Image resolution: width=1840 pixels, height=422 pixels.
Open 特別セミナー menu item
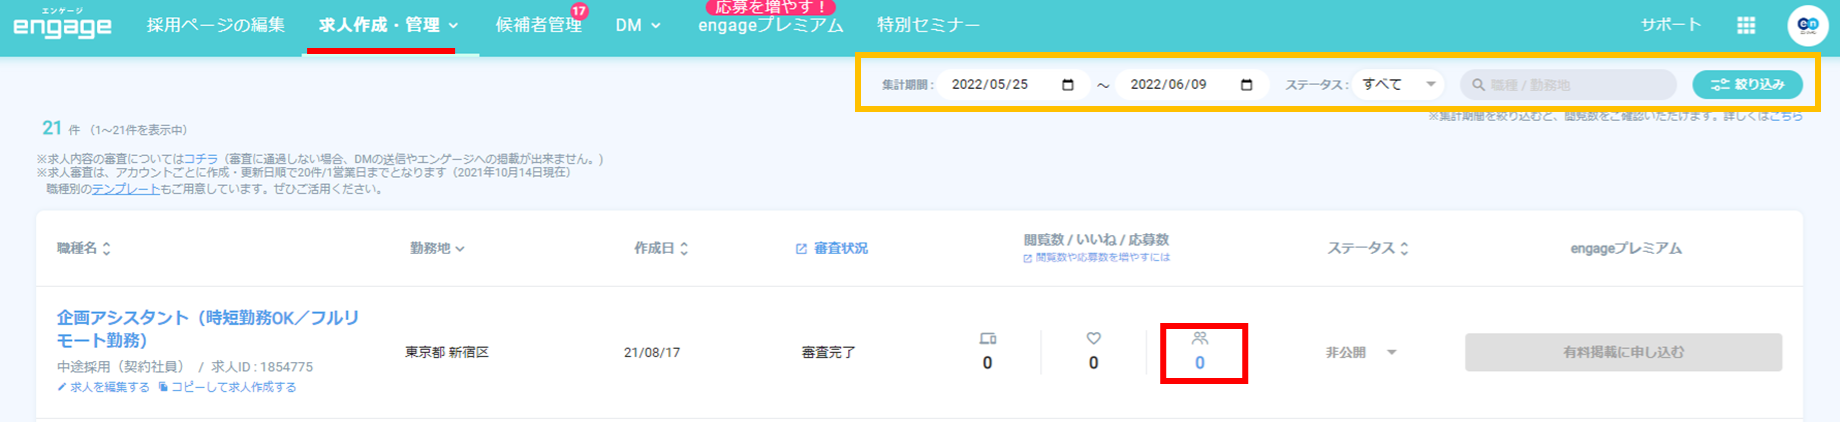pyautogui.click(x=928, y=25)
